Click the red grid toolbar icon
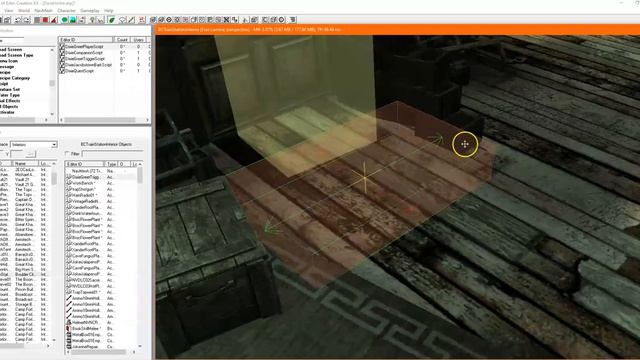The width and height of the screenshot is (640, 360). pos(142,20)
